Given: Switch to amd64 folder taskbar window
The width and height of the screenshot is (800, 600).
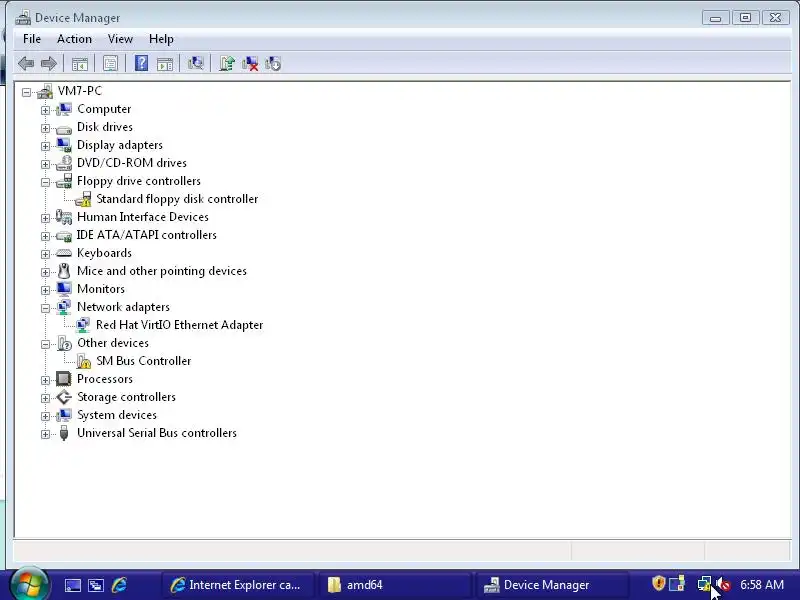Looking at the screenshot, I should coord(395,585).
